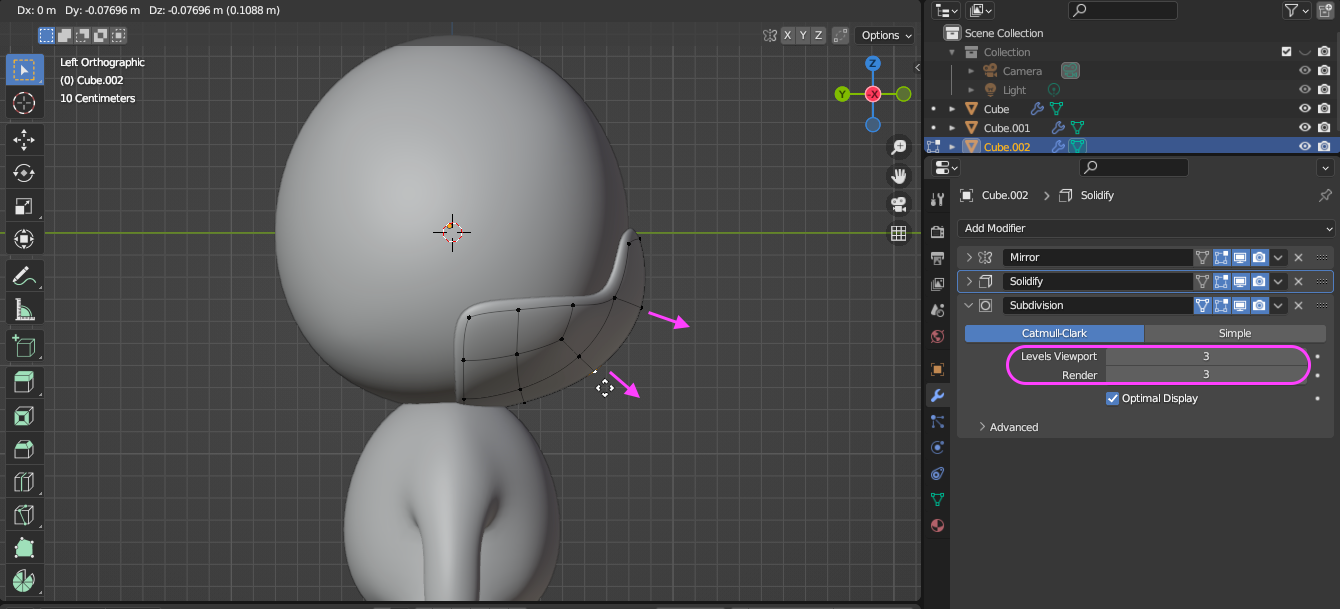Open the Material properties tab
Image resolution: width=1340 pixels, height=609 pixels.
(x=937, y=526)
